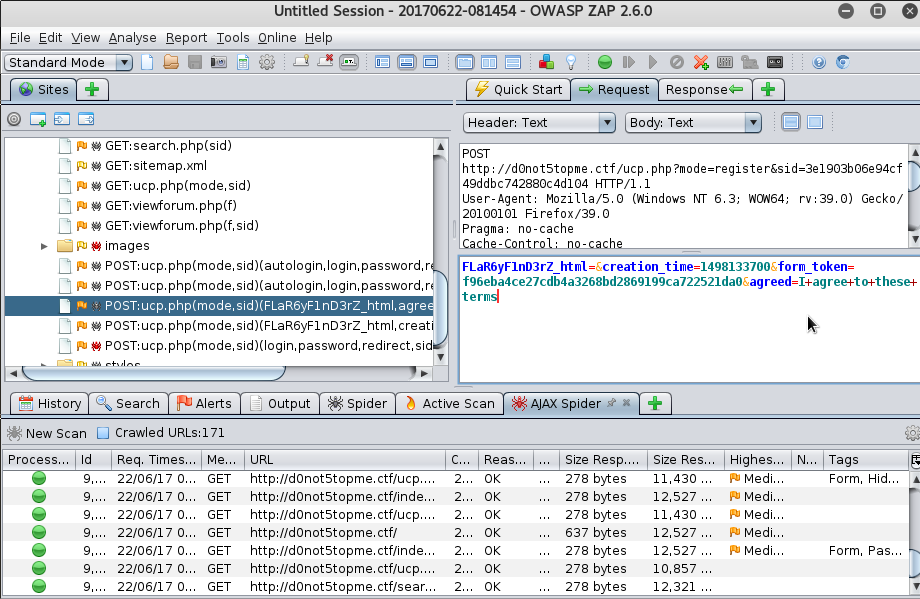Image resolution: width=920 pixels, height=599 pixels.
Task: Select layout expanding information tabs full width
Action: pyautogui.click(x=407, y=62)
